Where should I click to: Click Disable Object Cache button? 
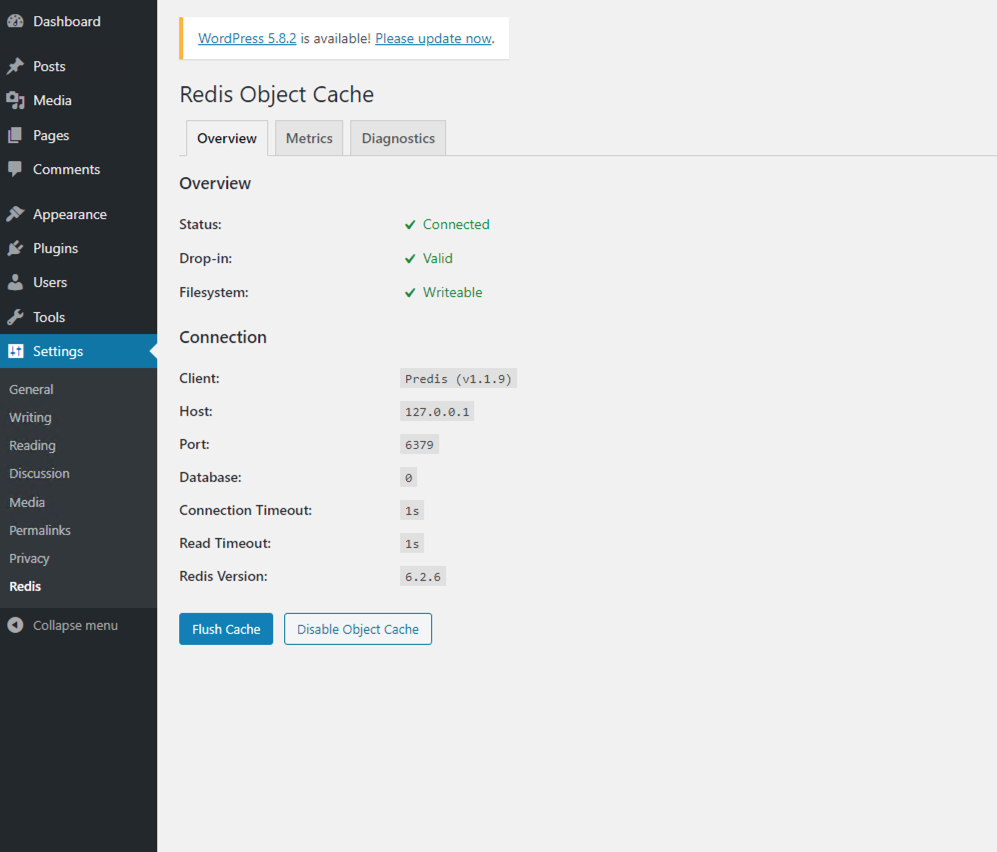(x=358, y=629)
